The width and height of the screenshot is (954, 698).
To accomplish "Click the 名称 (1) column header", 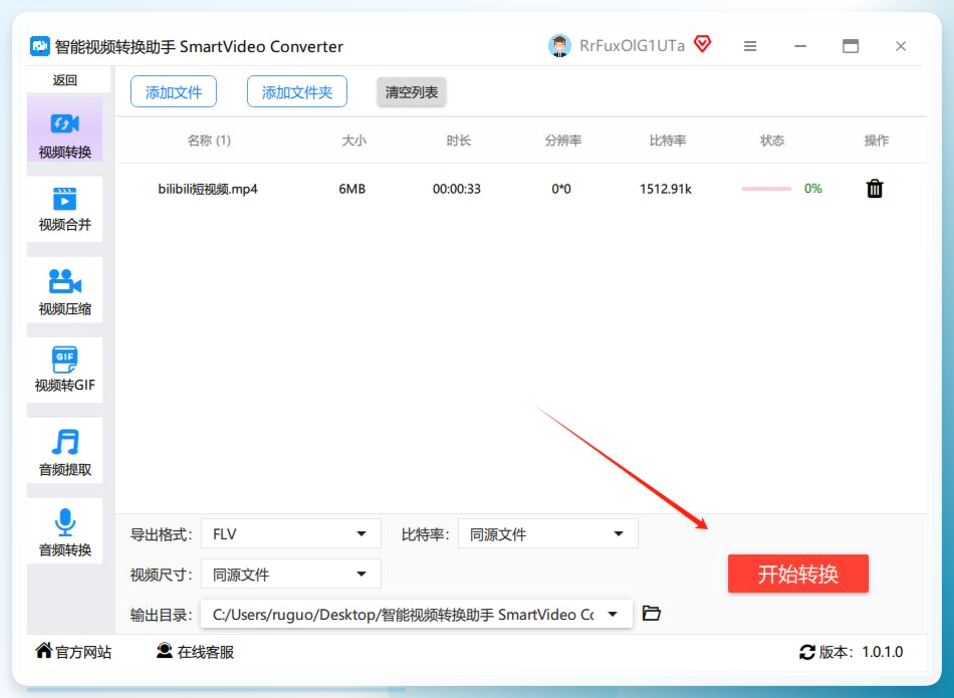I will pos(209,141).
